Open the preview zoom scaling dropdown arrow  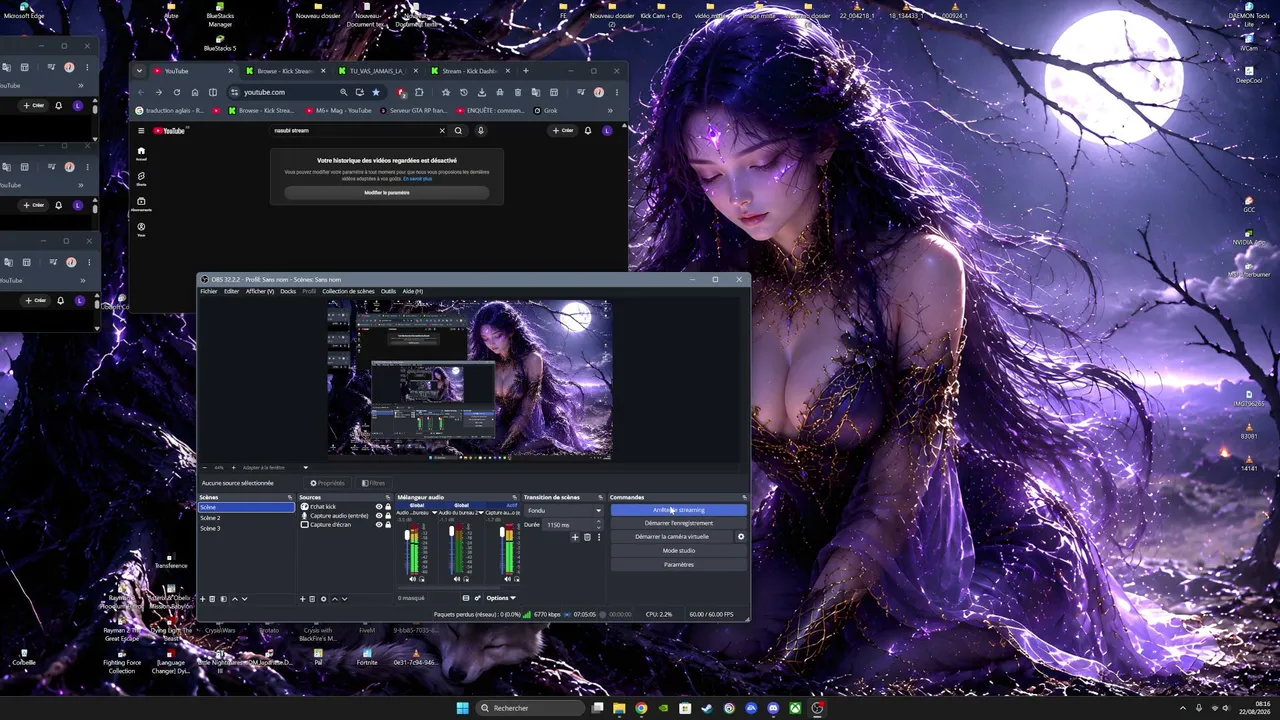306,468
